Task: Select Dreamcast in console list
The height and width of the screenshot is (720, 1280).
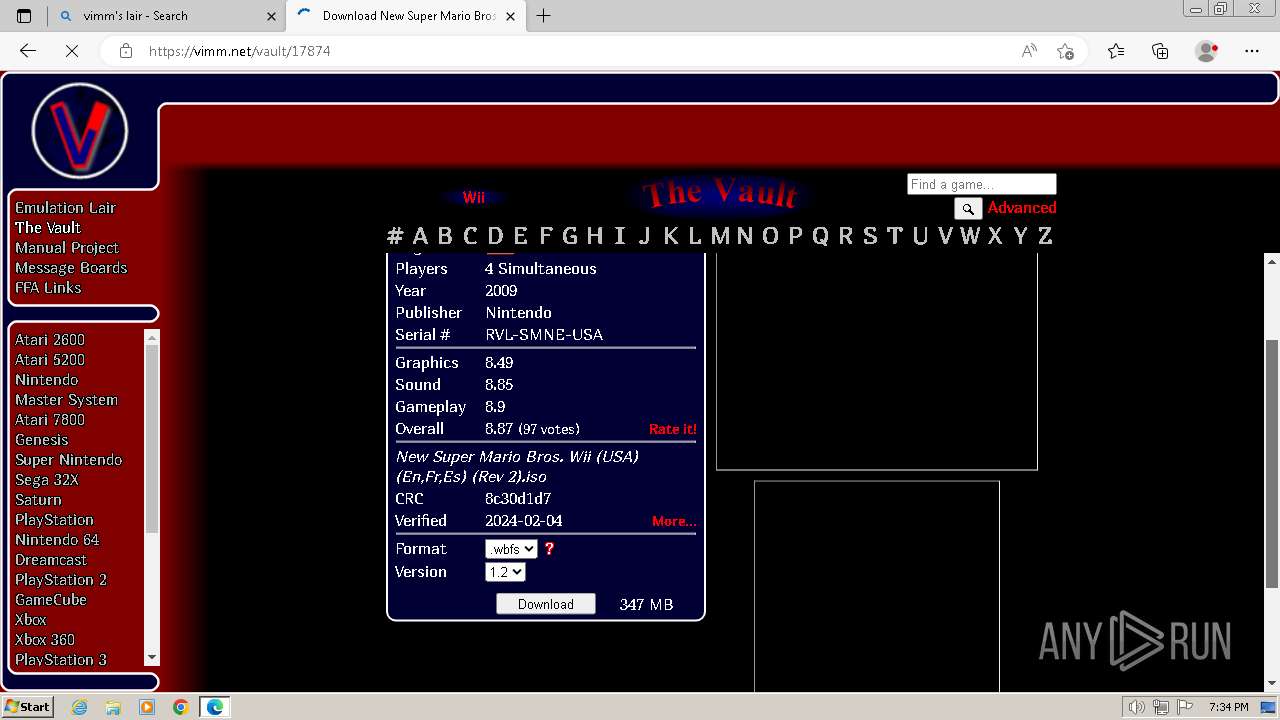Action: coord(51,560)
